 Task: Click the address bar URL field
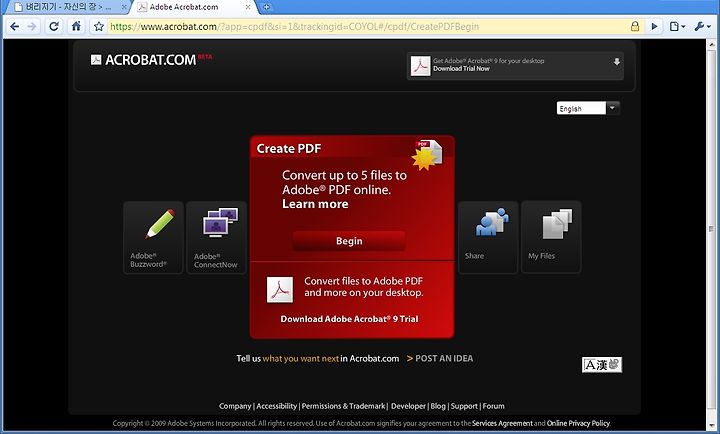coord(367,27)
